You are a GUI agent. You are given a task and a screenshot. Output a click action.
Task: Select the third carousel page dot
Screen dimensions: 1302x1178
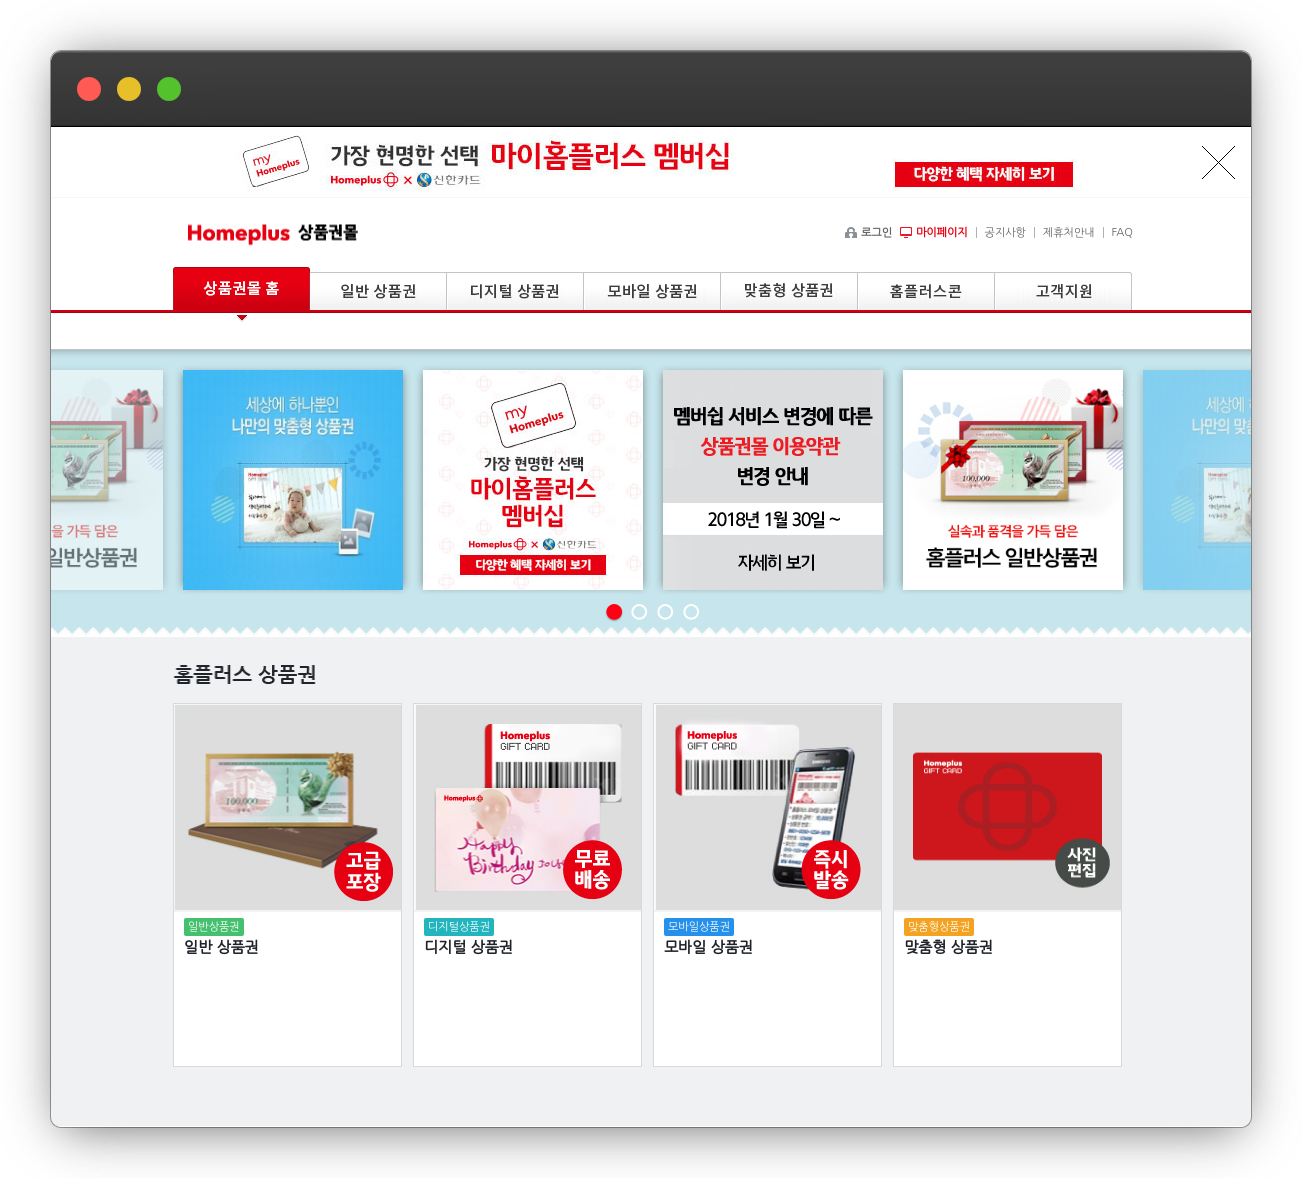click(665, 612)
